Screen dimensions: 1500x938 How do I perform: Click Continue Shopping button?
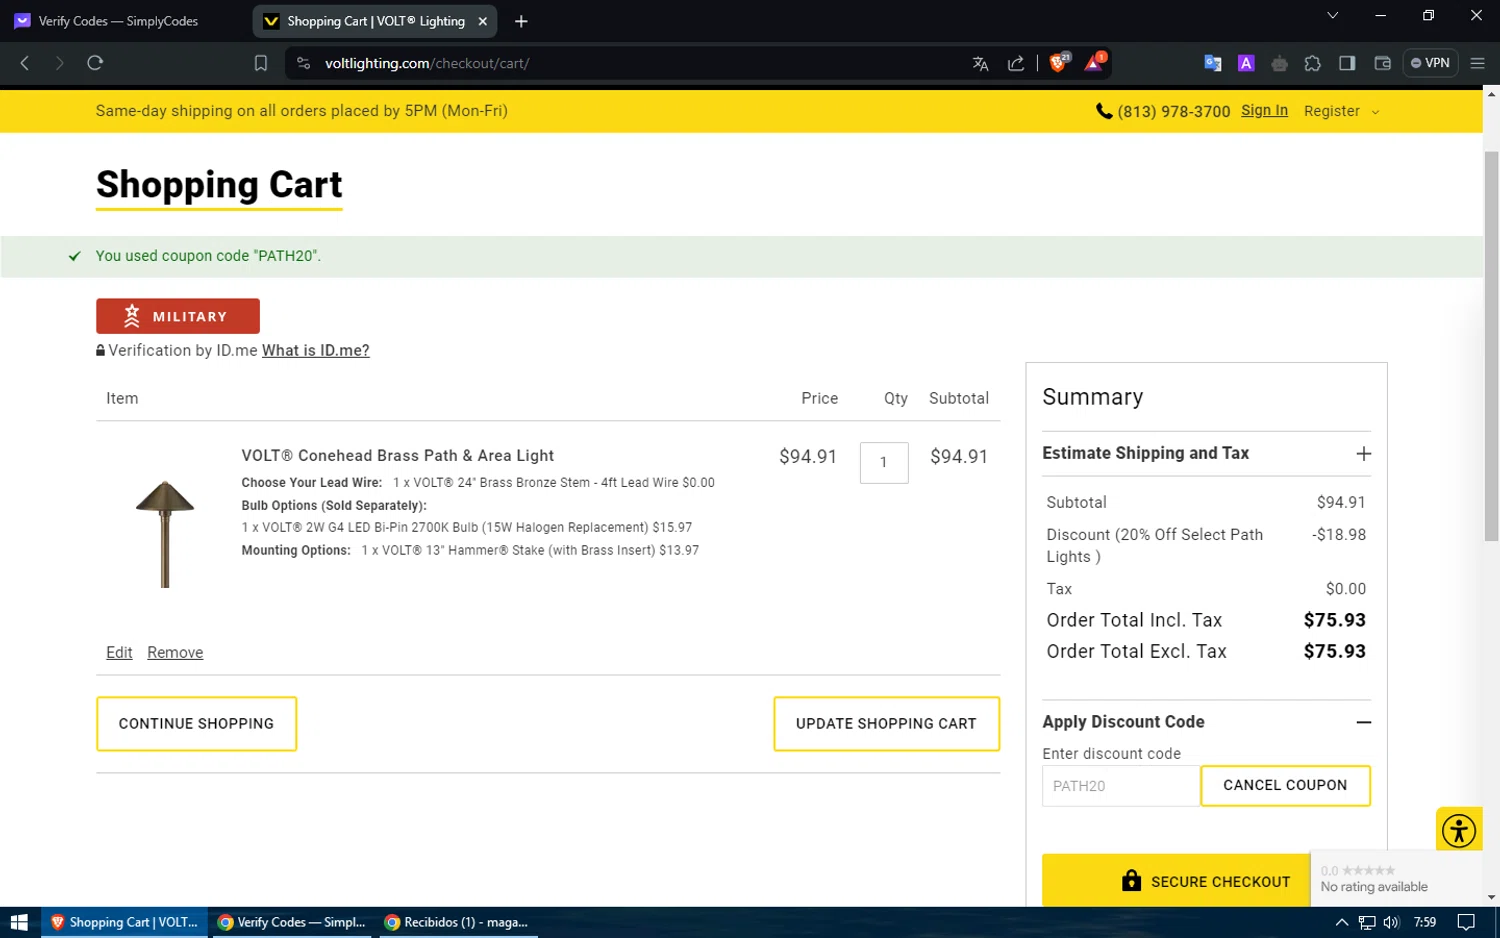coord(196,724)
